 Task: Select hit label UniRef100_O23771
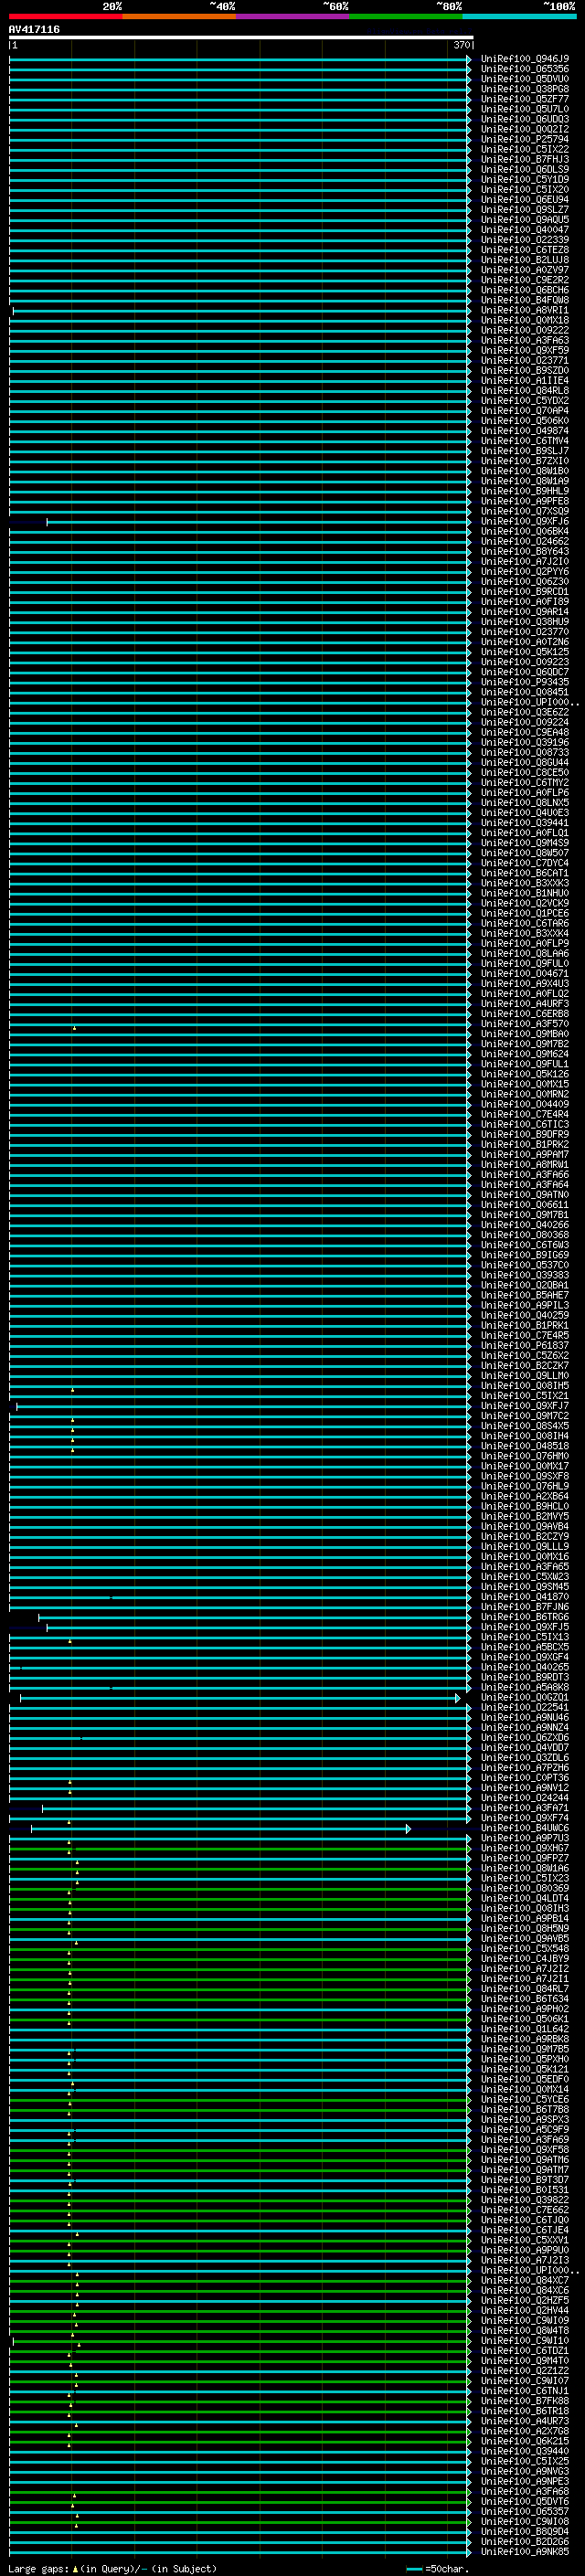point(524,360)
